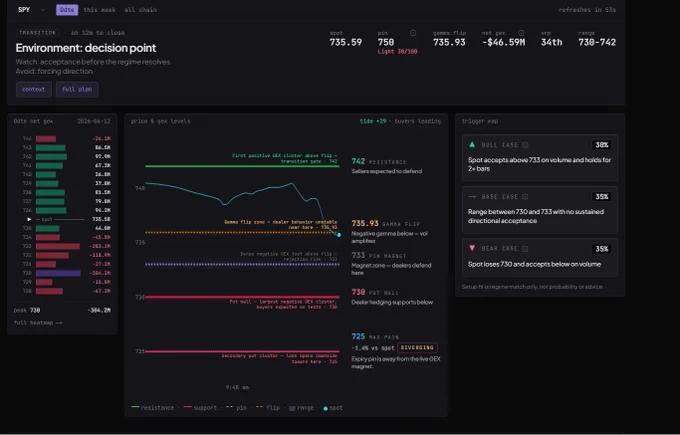Click the red put wall line at 730
This screenshot has width=680, height=435.
pyautogui.click(x=242, y=297)
